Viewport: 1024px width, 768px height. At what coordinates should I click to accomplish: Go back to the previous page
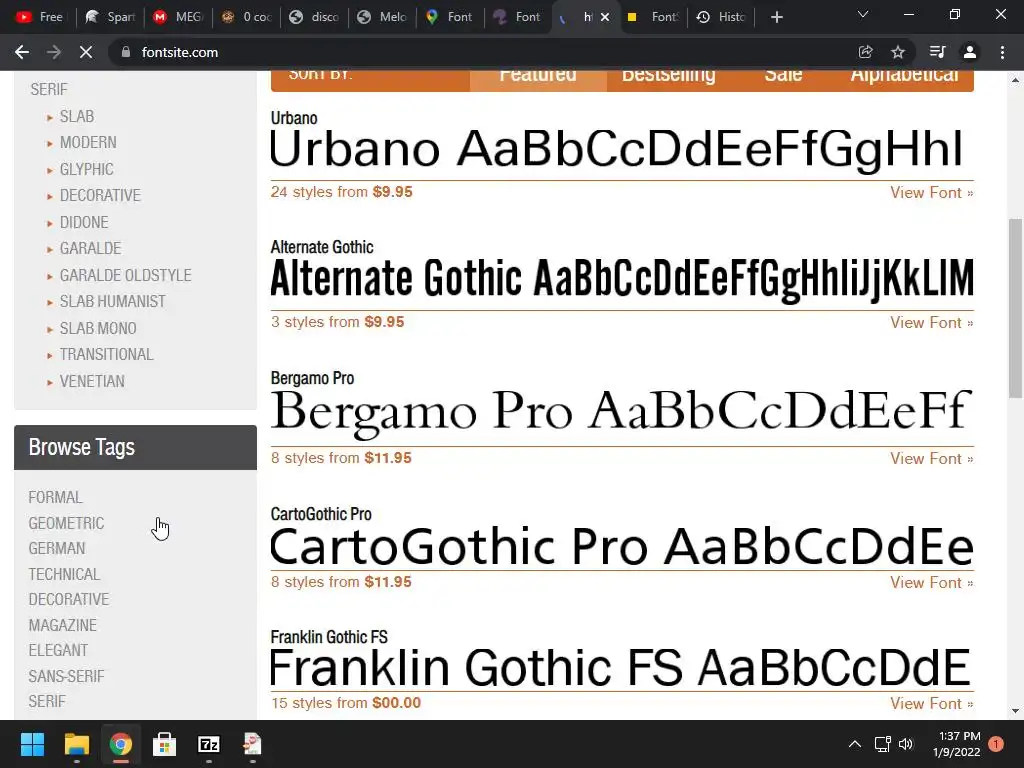tap(22, 52)
